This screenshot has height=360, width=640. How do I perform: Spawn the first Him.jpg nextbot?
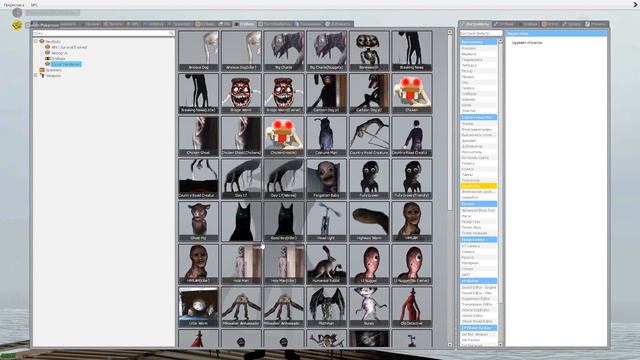[x=411, y=221]
